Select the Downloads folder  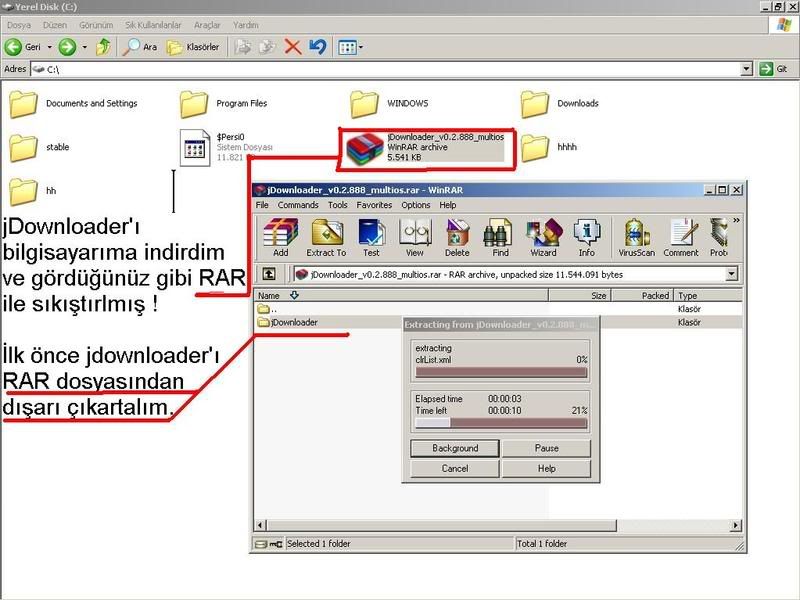pyautogui.click(x=560, y=104)
